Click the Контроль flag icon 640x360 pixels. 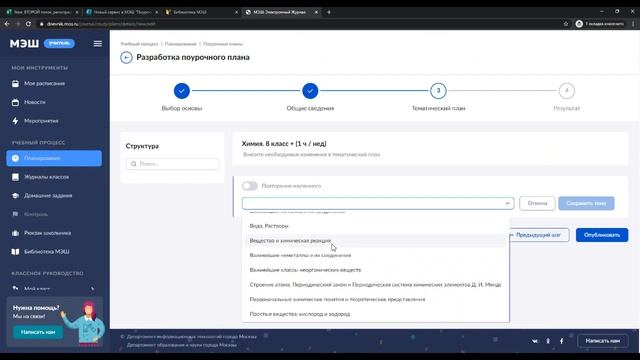15,214
